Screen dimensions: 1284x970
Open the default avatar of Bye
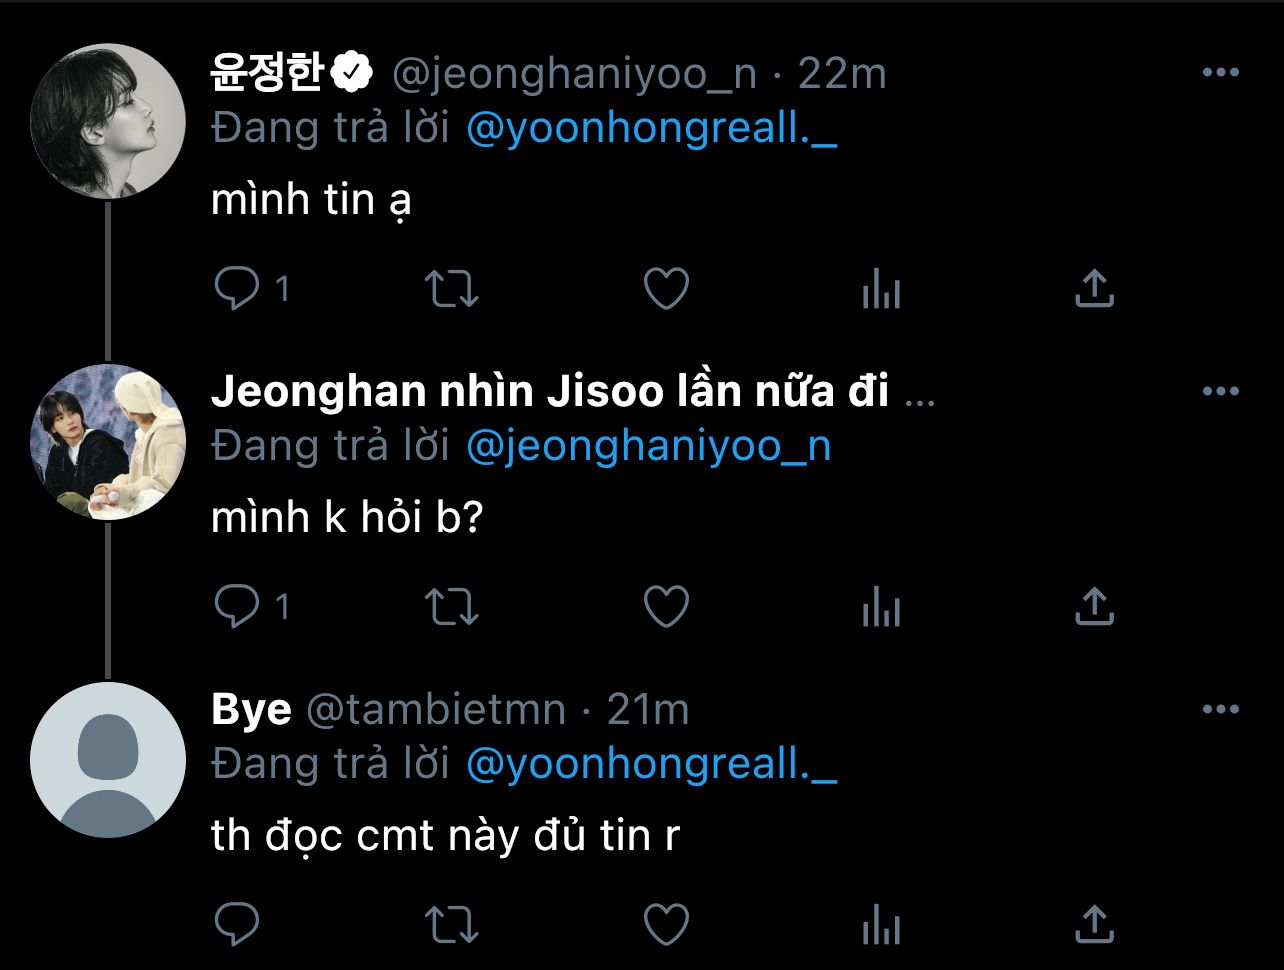point(108,759)
